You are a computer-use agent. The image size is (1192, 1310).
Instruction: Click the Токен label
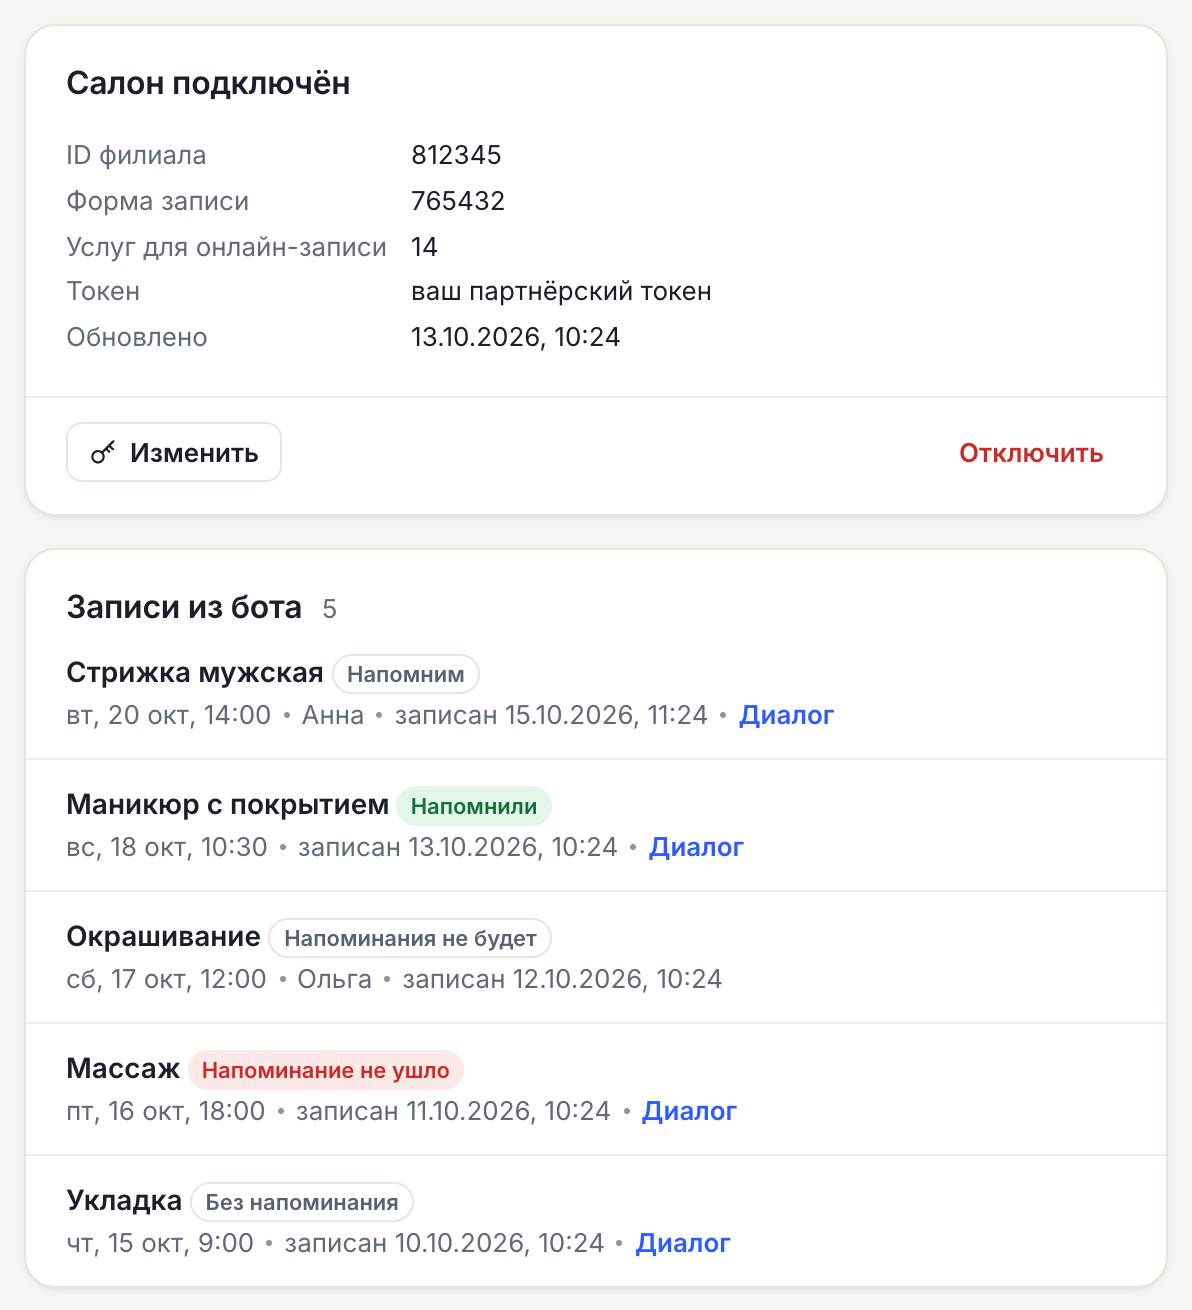tap(103, 291)
